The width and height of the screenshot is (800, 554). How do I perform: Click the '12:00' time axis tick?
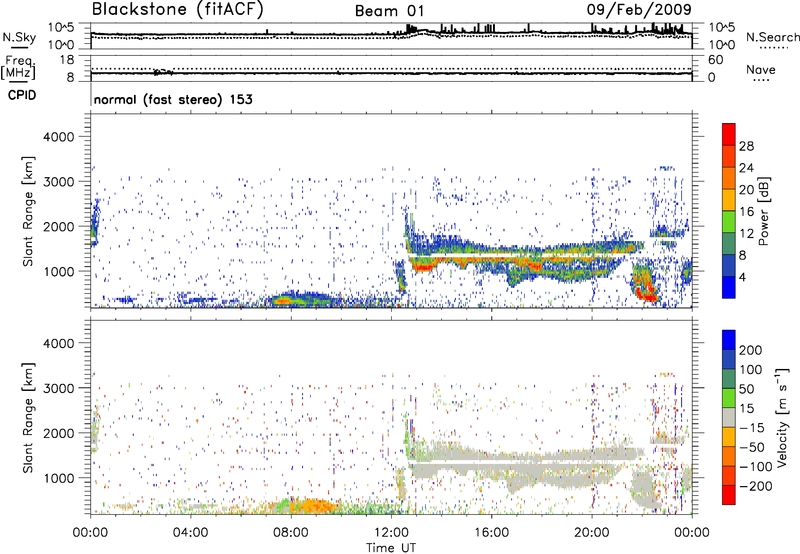[391, 533]
